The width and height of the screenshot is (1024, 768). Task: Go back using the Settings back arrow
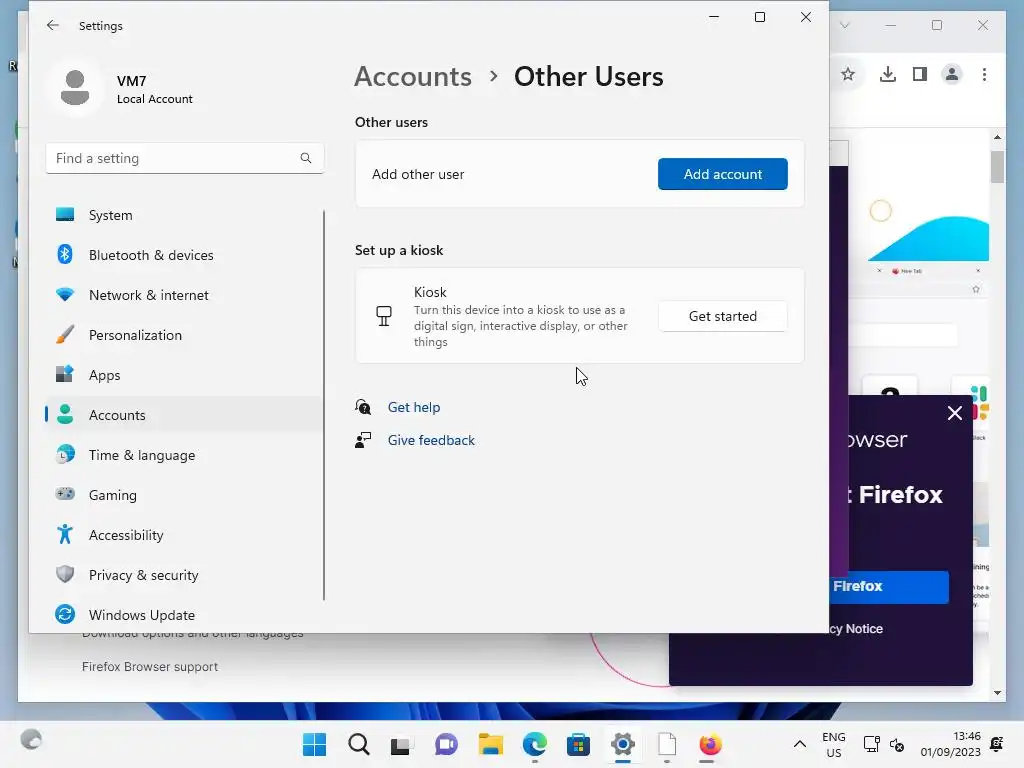coord(52,25)
